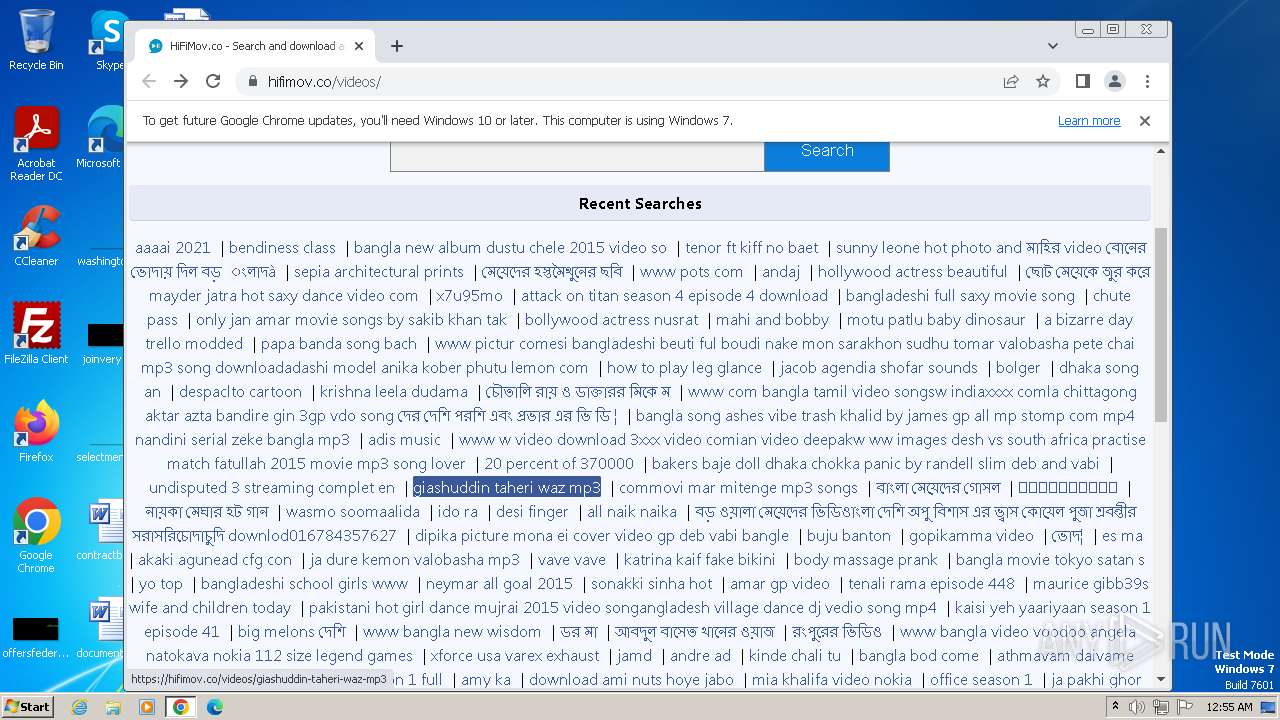Open 'aaaai 2021' recent search

pos(173,248)
